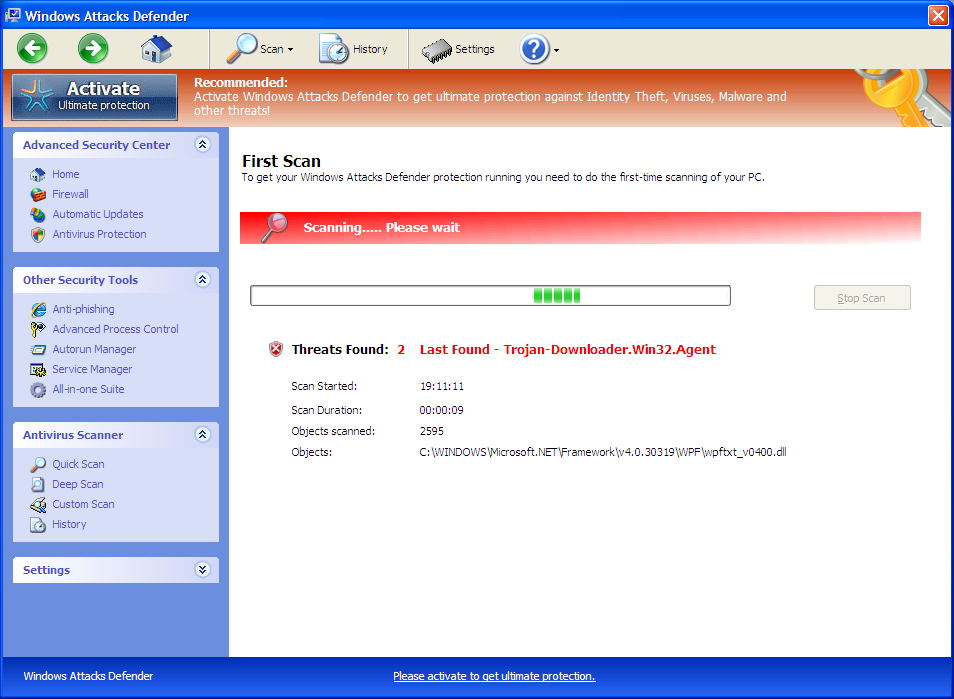Image resolution: width=954 pixels, height=699 pixels.
Task: Click the Advanced Process Control icon
Action: pyautogui.click(x=38, y=330)
